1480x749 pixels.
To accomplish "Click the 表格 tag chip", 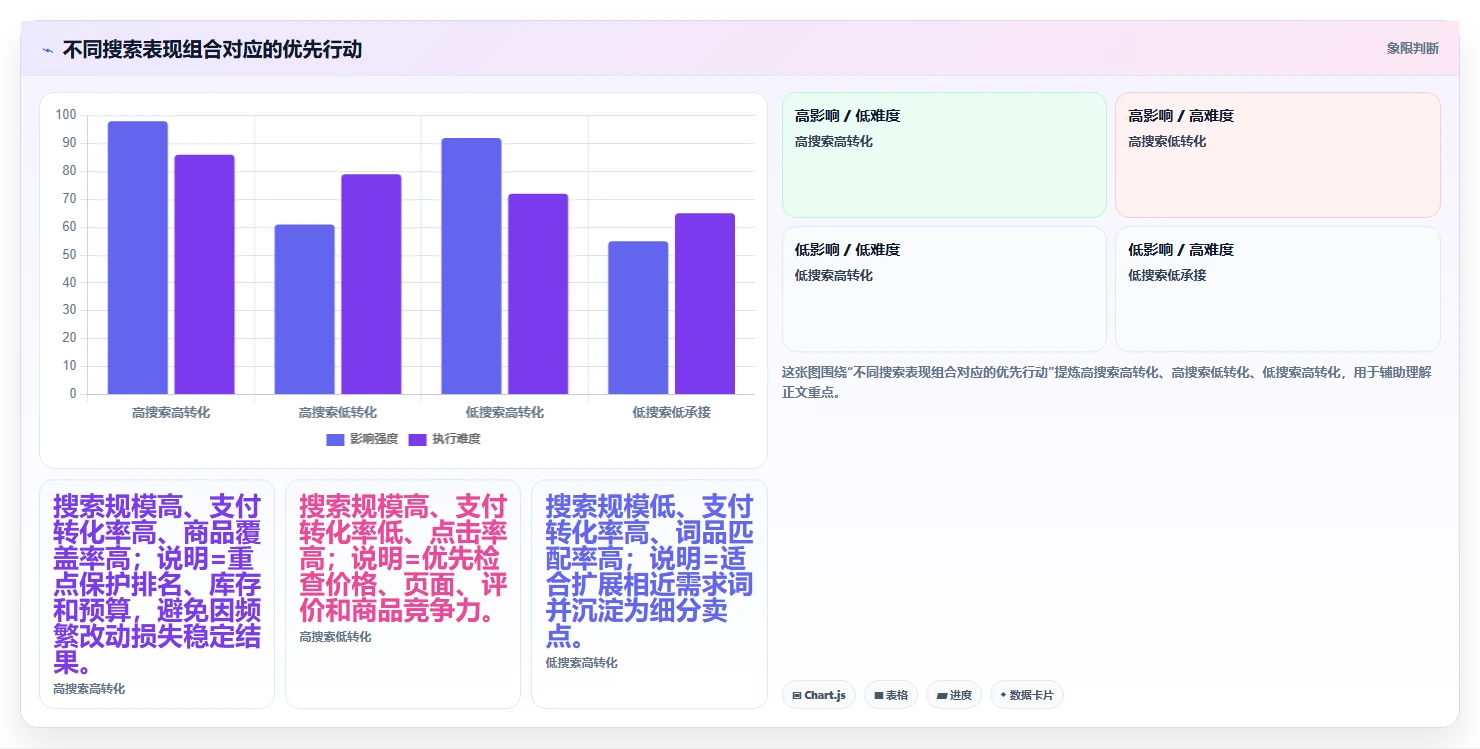I will tap(891, 695).
